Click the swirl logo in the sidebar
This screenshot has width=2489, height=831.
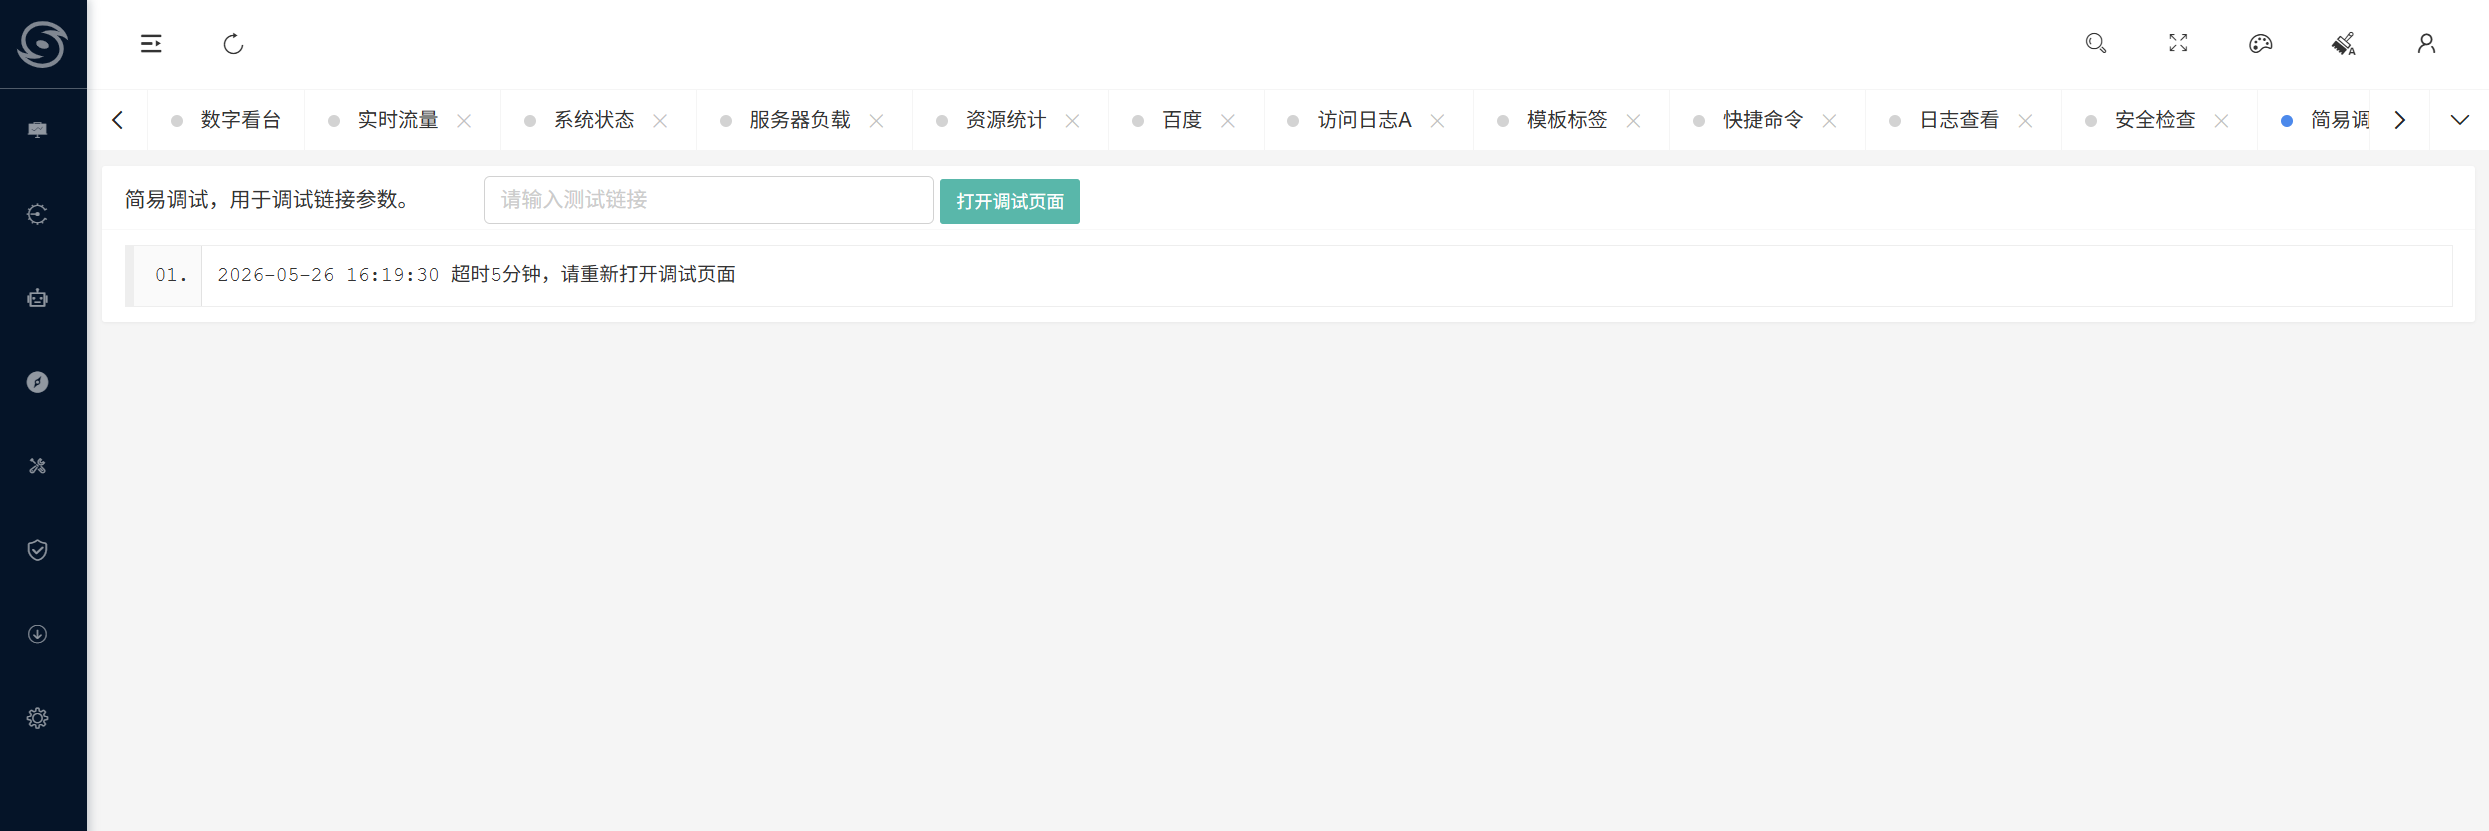42,44
